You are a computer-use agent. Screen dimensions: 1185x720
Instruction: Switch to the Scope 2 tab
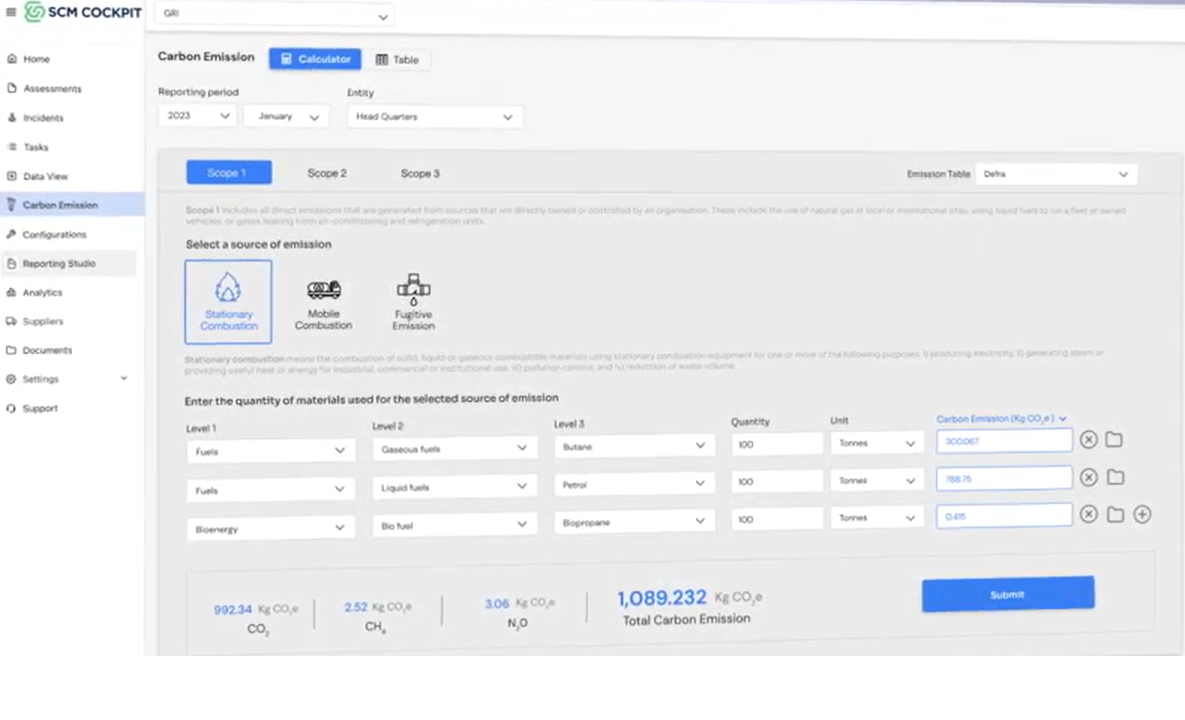tap(326, 172)
